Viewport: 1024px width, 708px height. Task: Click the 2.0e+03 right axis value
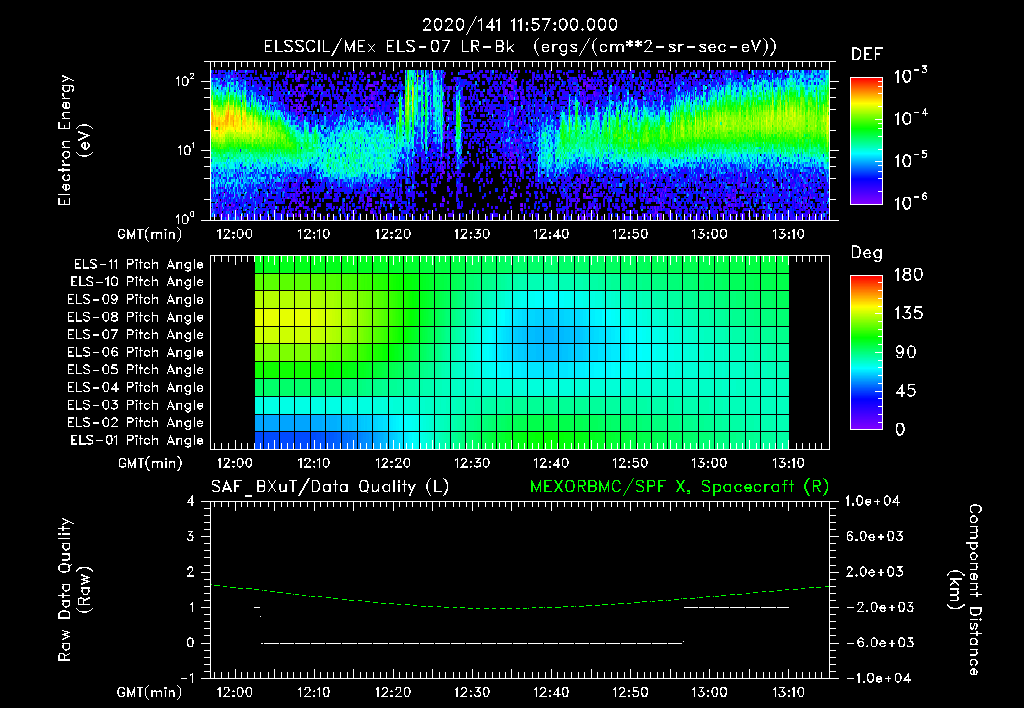tap(875, 571)
